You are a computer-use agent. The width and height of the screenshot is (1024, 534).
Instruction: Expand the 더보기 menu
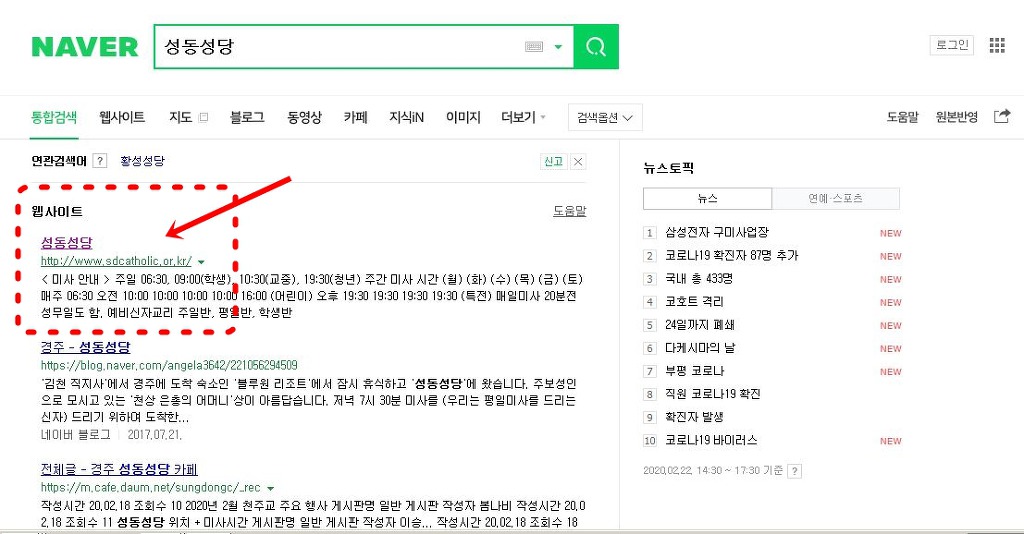[523, 117]
